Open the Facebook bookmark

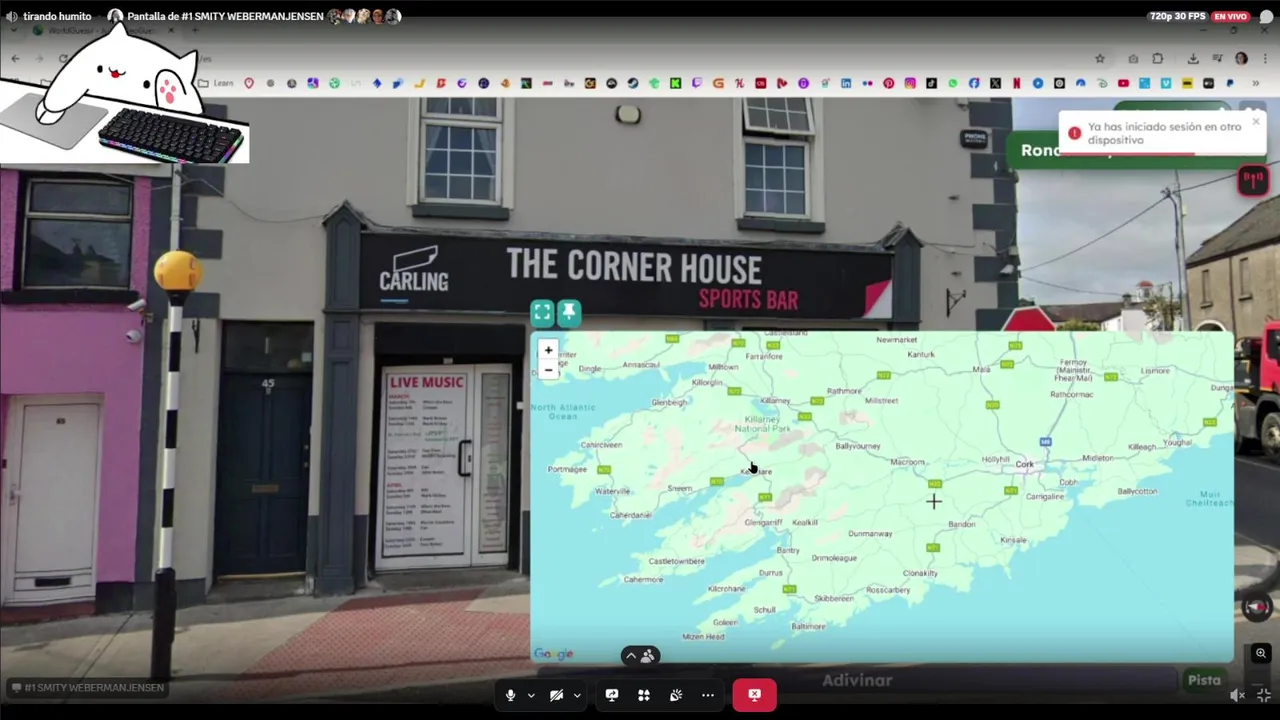click(x=974, y=83)
